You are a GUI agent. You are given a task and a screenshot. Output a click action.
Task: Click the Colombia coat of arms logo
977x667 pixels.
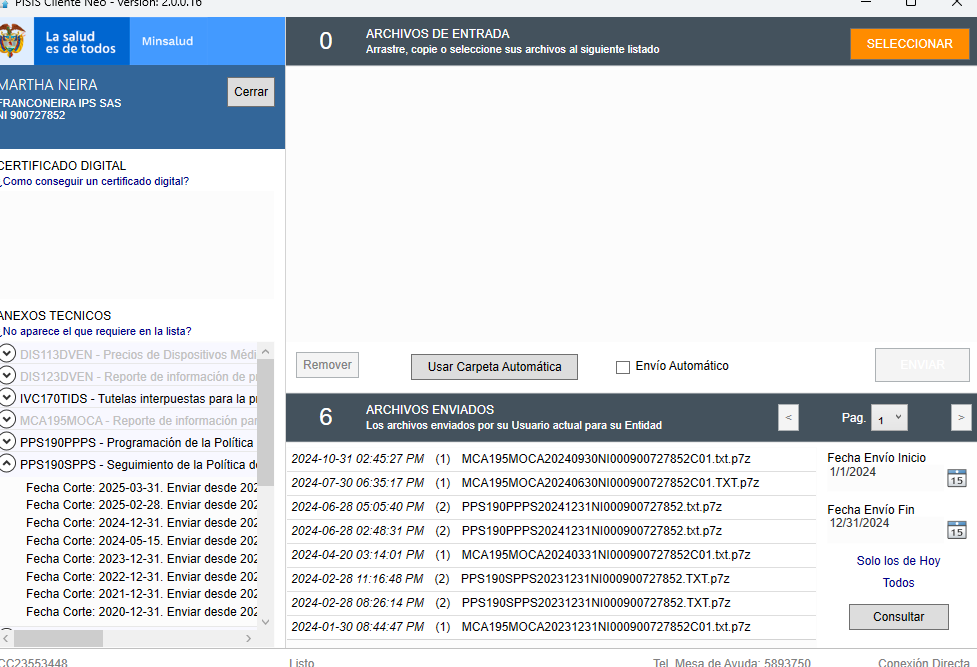[x=12, y=42]
